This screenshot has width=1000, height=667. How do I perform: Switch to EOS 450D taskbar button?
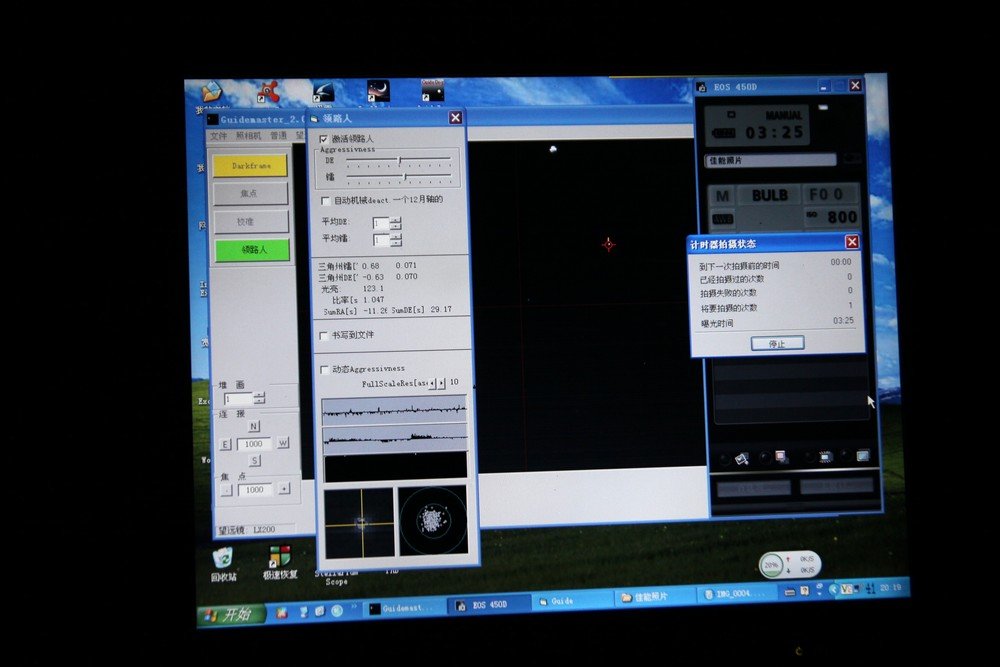489,605
